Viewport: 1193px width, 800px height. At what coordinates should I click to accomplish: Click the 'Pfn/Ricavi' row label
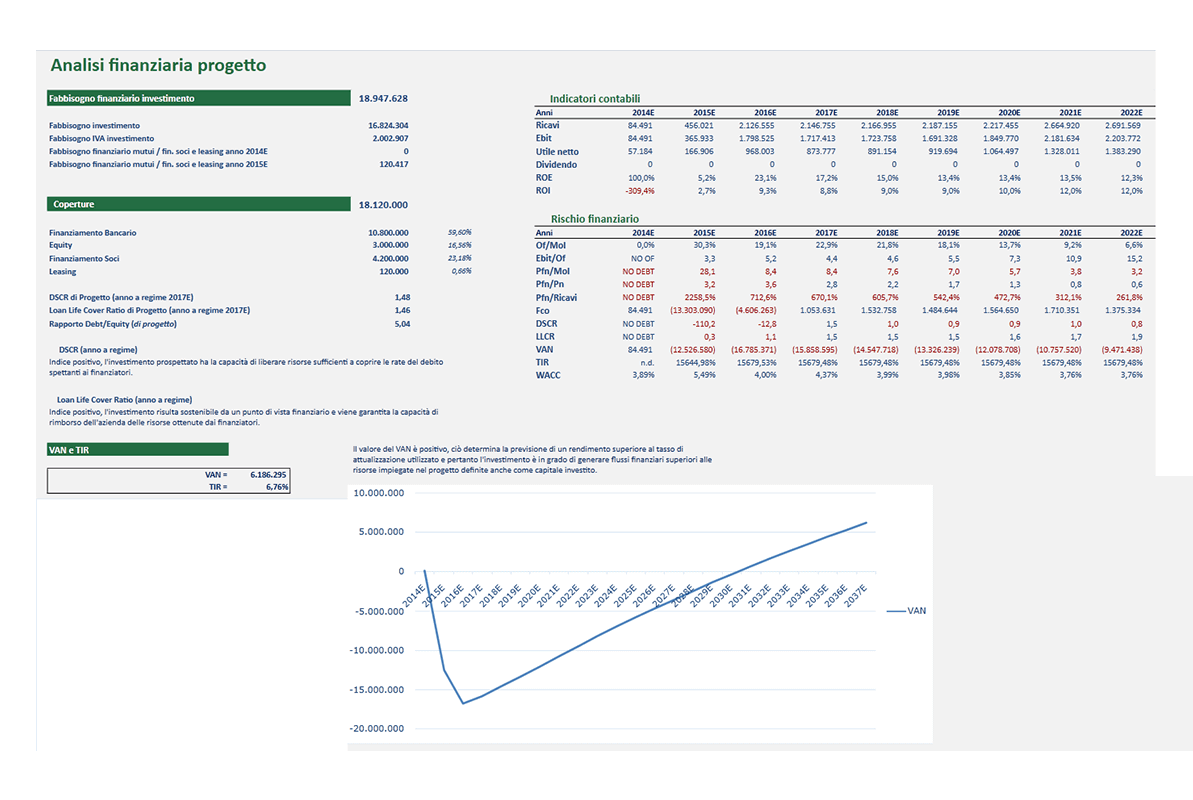pos(556,298)
